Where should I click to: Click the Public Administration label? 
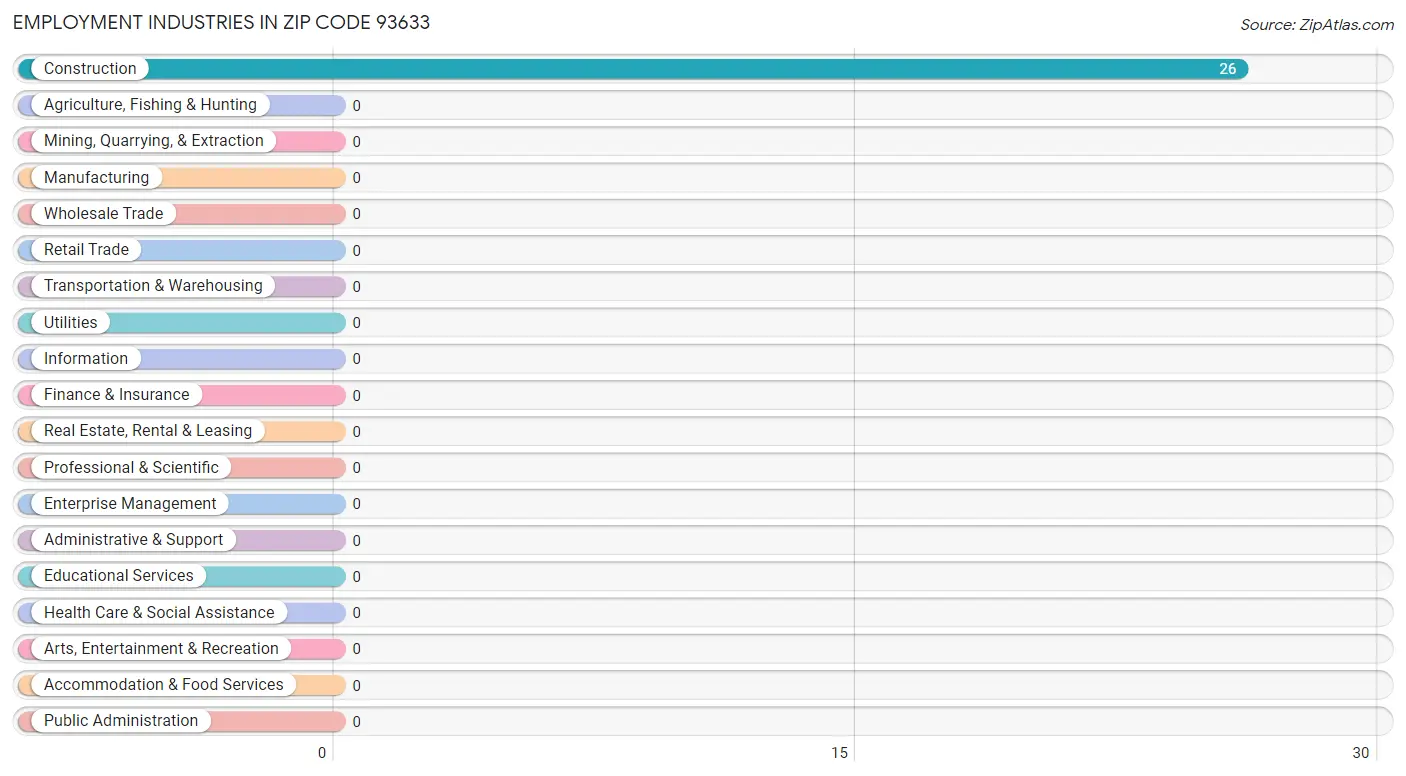pyautogui.click(x=121, y=721)
